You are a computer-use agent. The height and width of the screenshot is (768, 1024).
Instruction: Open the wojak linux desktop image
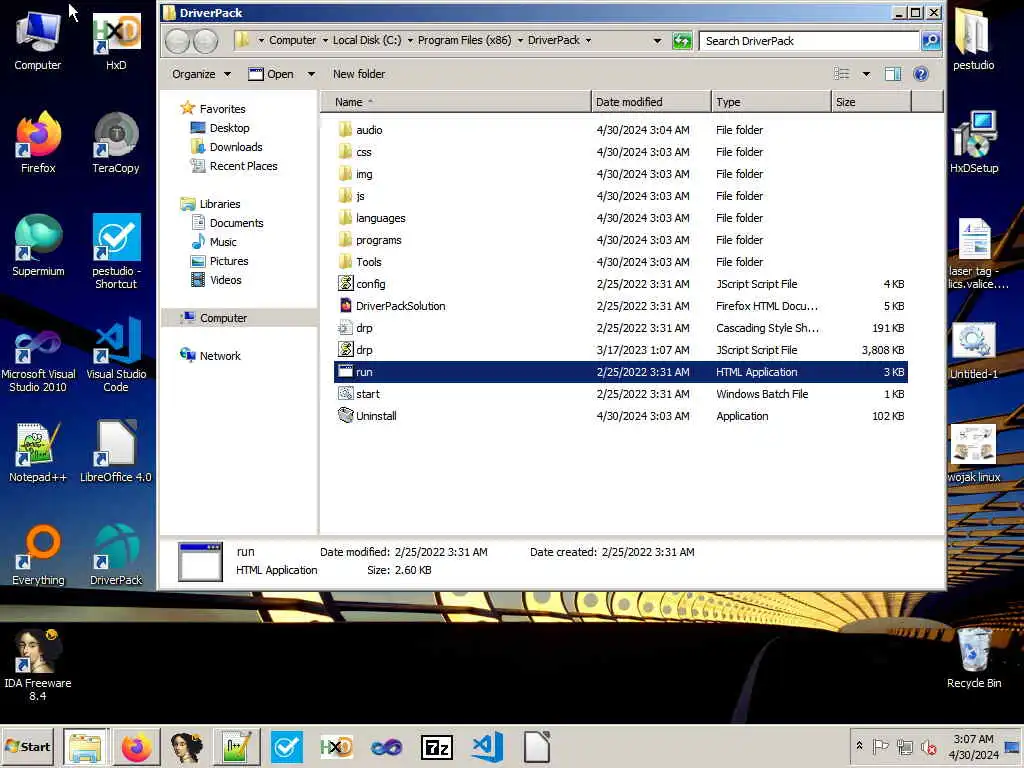tap(974, 453)
